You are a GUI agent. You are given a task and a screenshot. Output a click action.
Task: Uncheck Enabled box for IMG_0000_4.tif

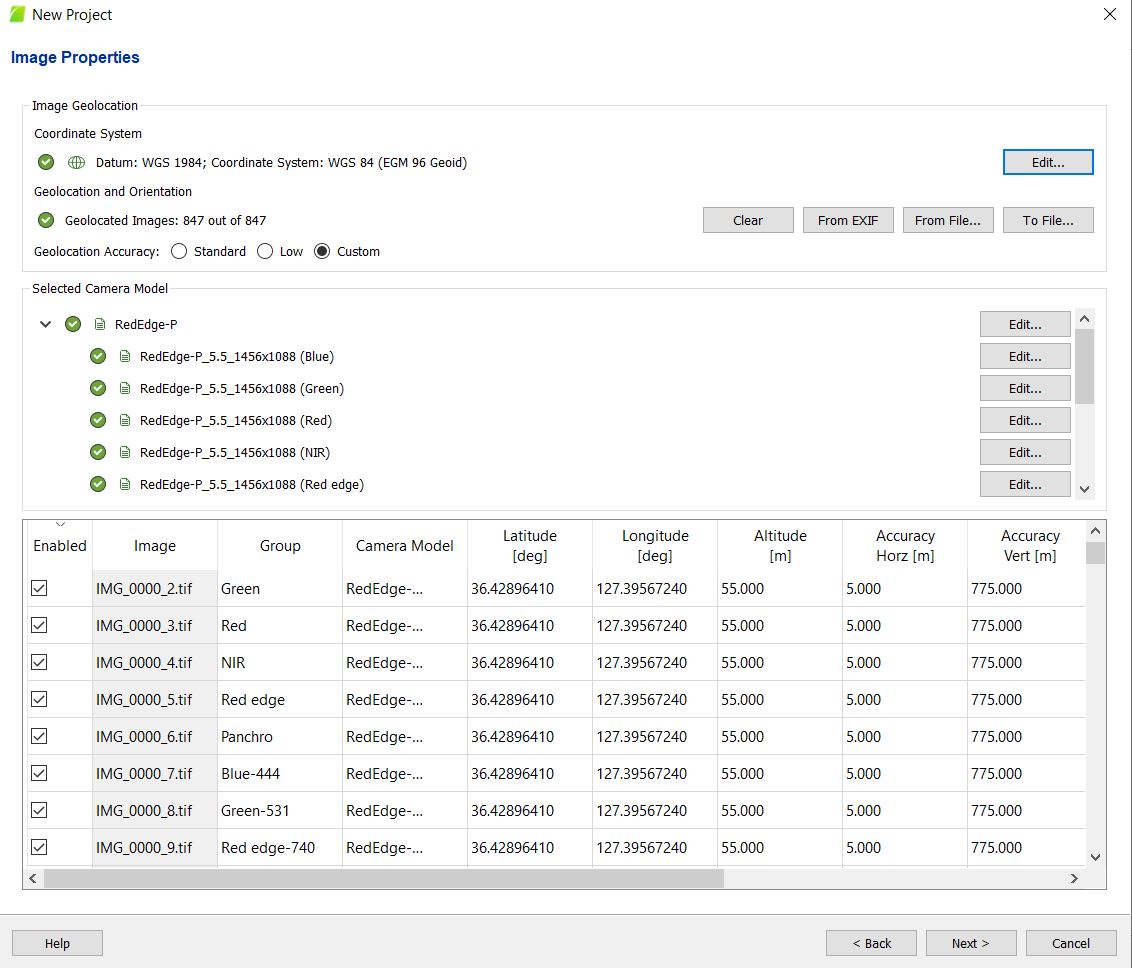click(39, 662)
